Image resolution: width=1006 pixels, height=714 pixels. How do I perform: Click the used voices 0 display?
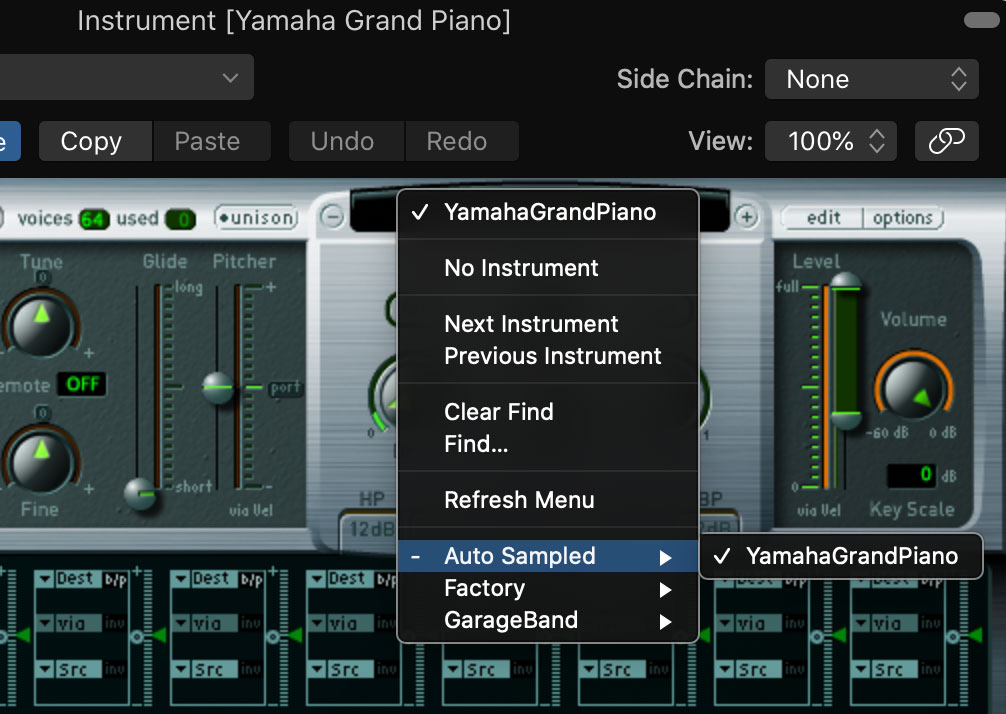pos(181,220)
